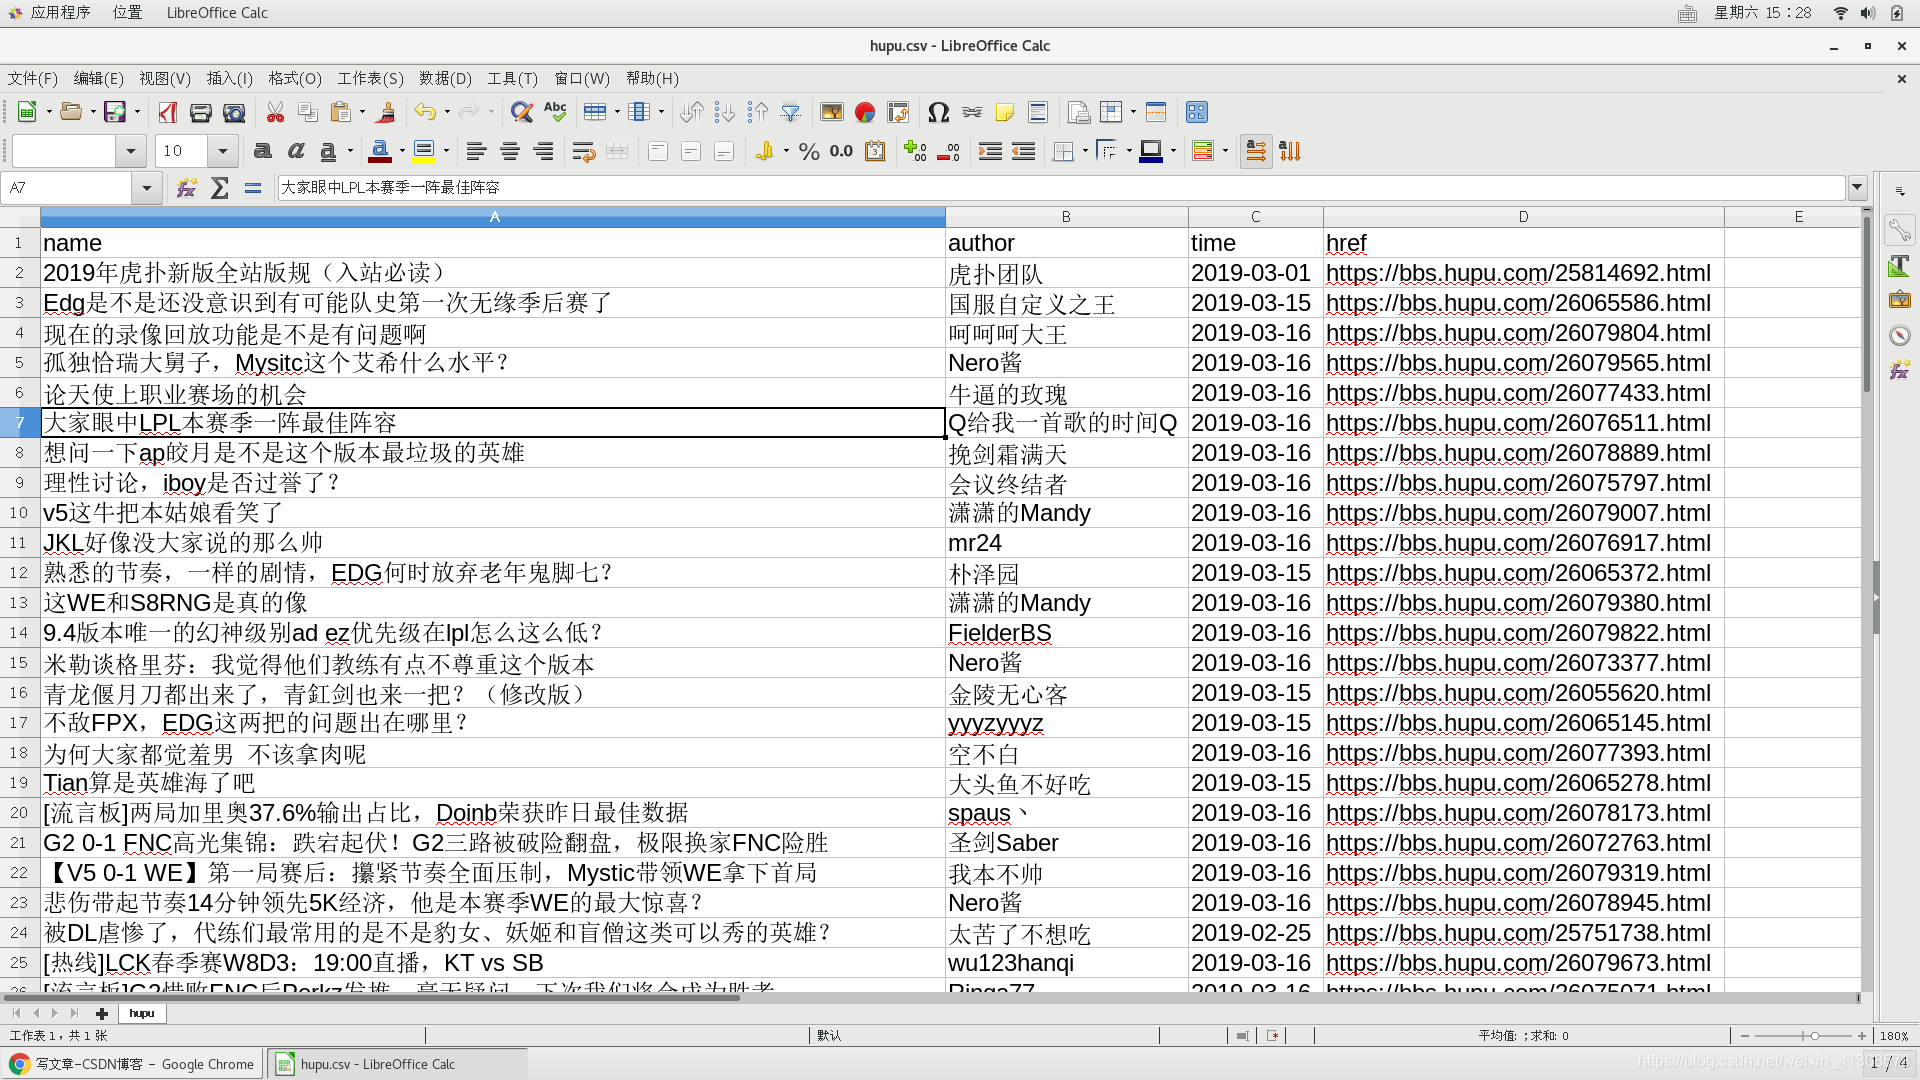Sort ascending icon
The image size is (1920, 1080).
(x=725, y=112)
